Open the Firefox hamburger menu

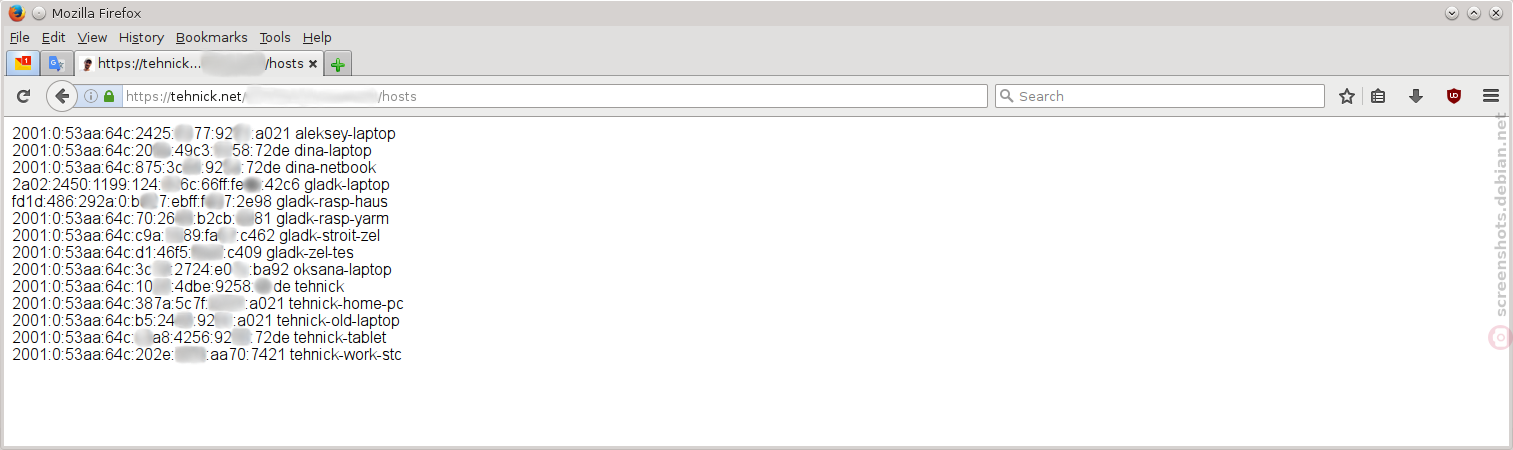pyautogui.click(x=1491, y=96)
